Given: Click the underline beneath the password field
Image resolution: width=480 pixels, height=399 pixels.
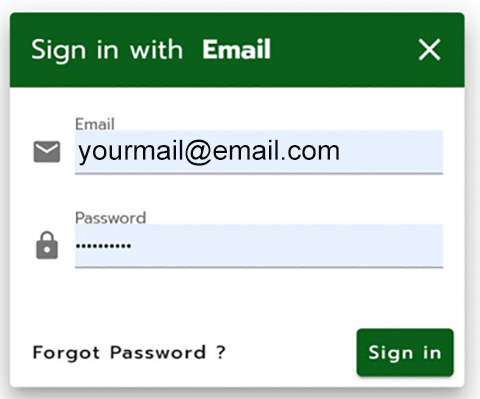Looking at the screenshot, I should point(259,267).
